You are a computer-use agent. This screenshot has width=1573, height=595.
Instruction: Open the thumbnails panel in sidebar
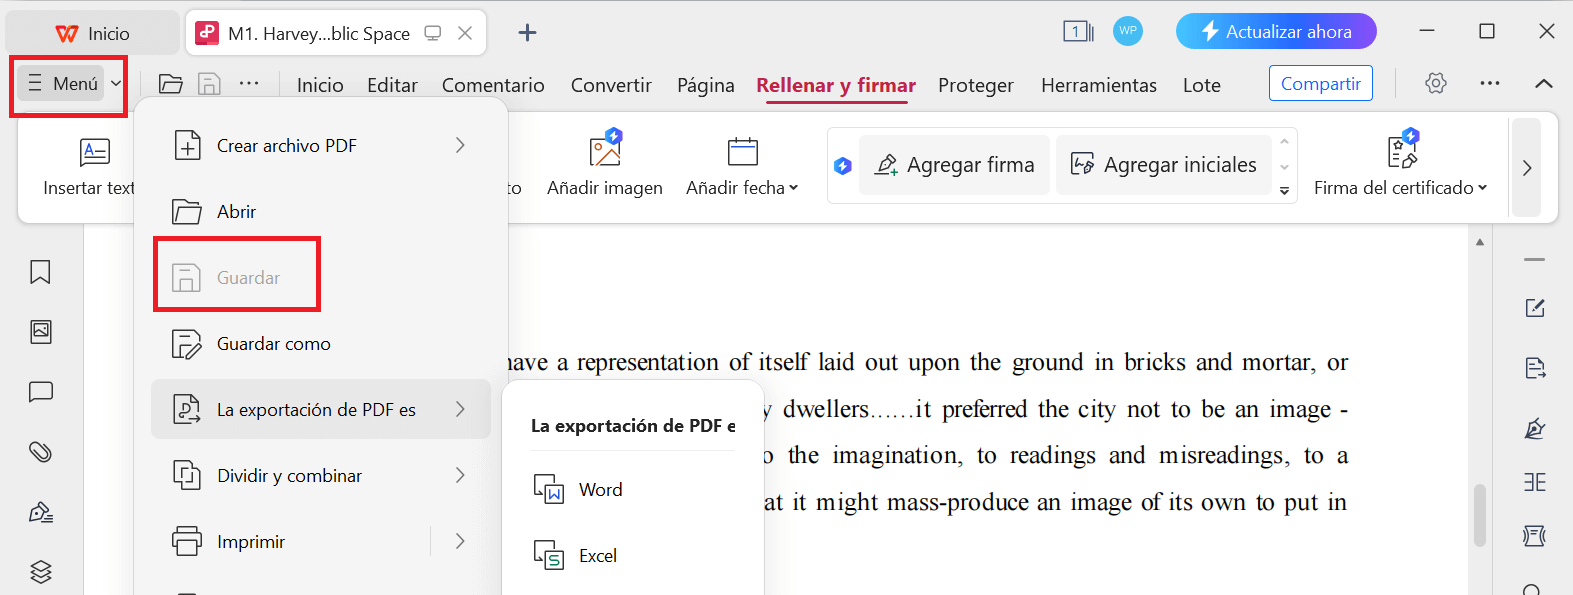[x=40, y=332]
